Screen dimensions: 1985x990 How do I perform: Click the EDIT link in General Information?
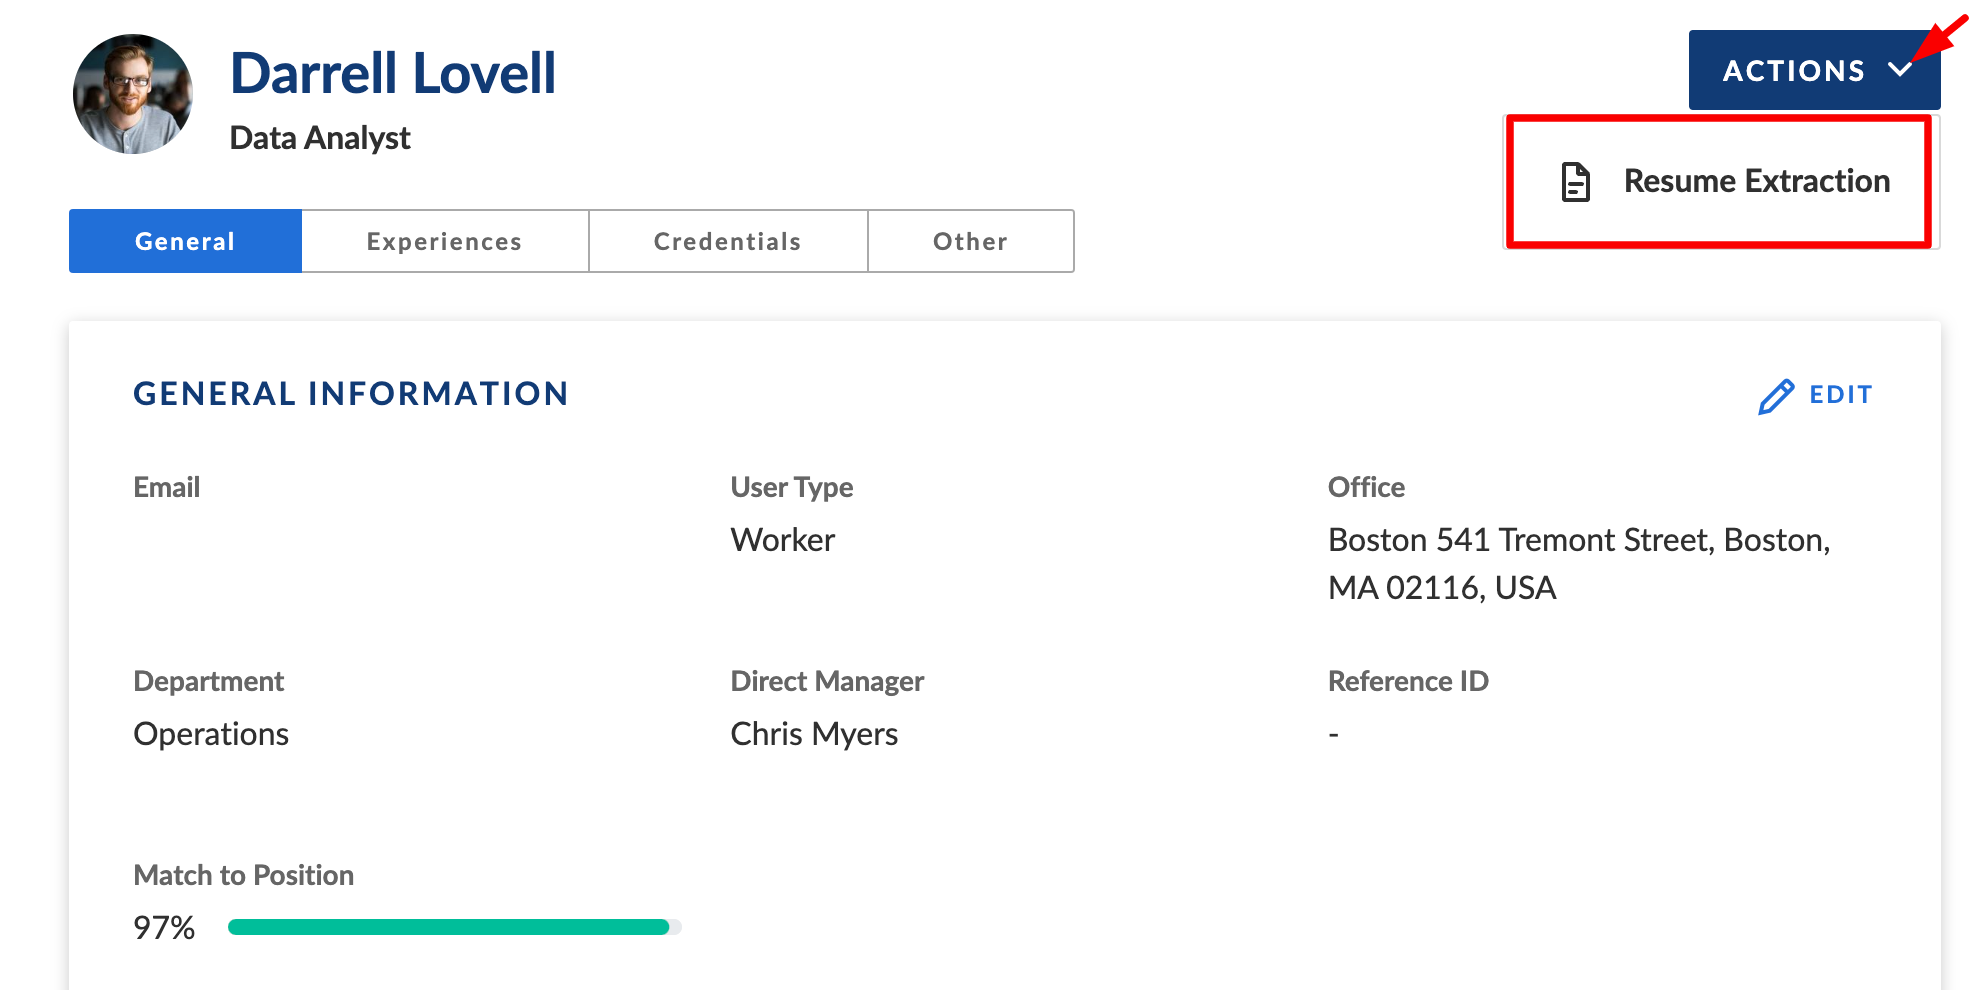pos(1840,395)
